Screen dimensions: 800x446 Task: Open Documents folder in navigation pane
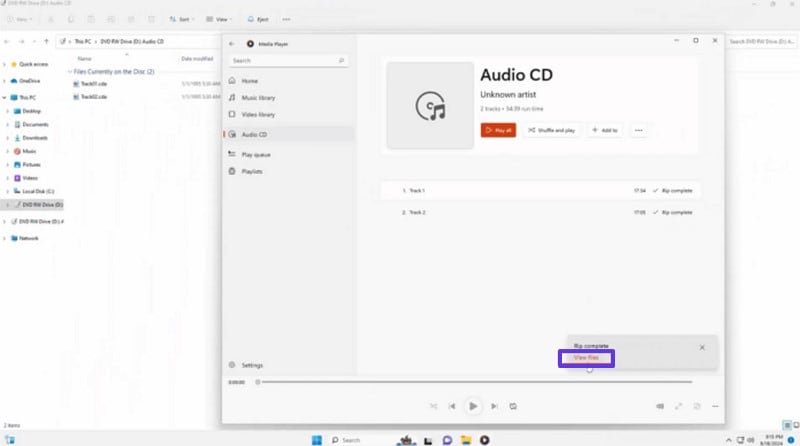click(x=35, y=125)
